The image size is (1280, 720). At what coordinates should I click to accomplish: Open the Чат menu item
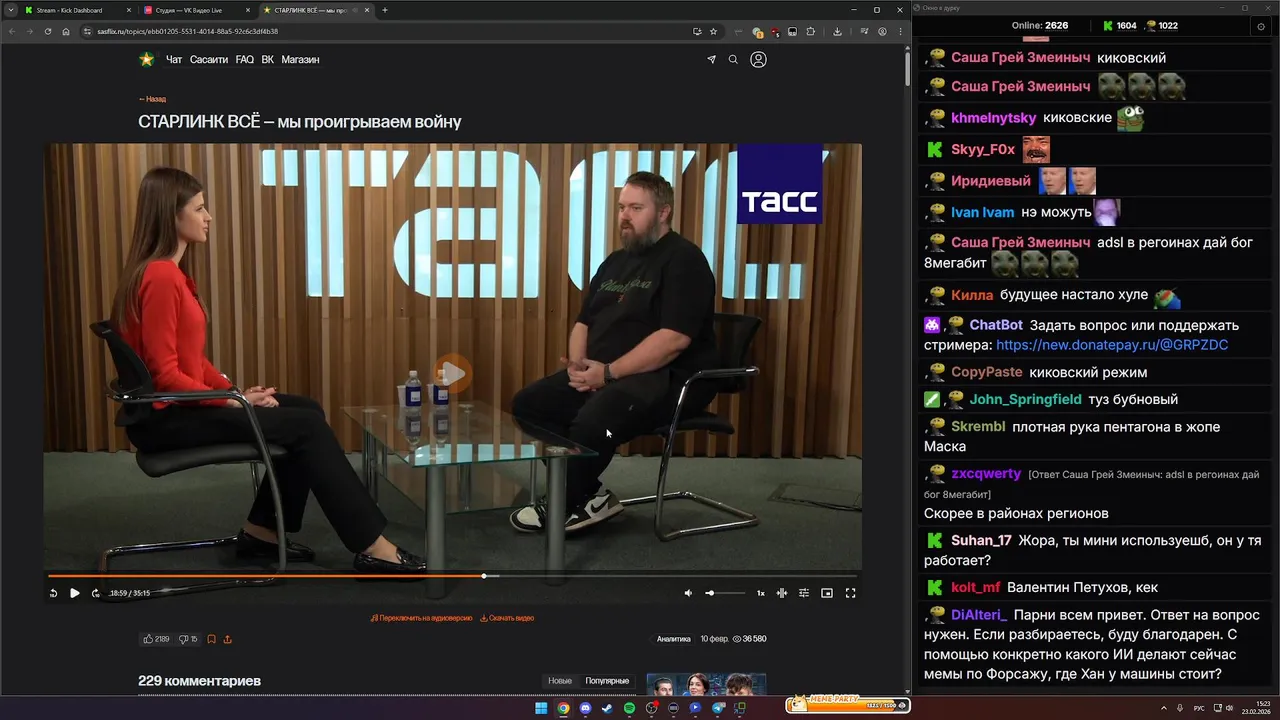coord(174,60)
